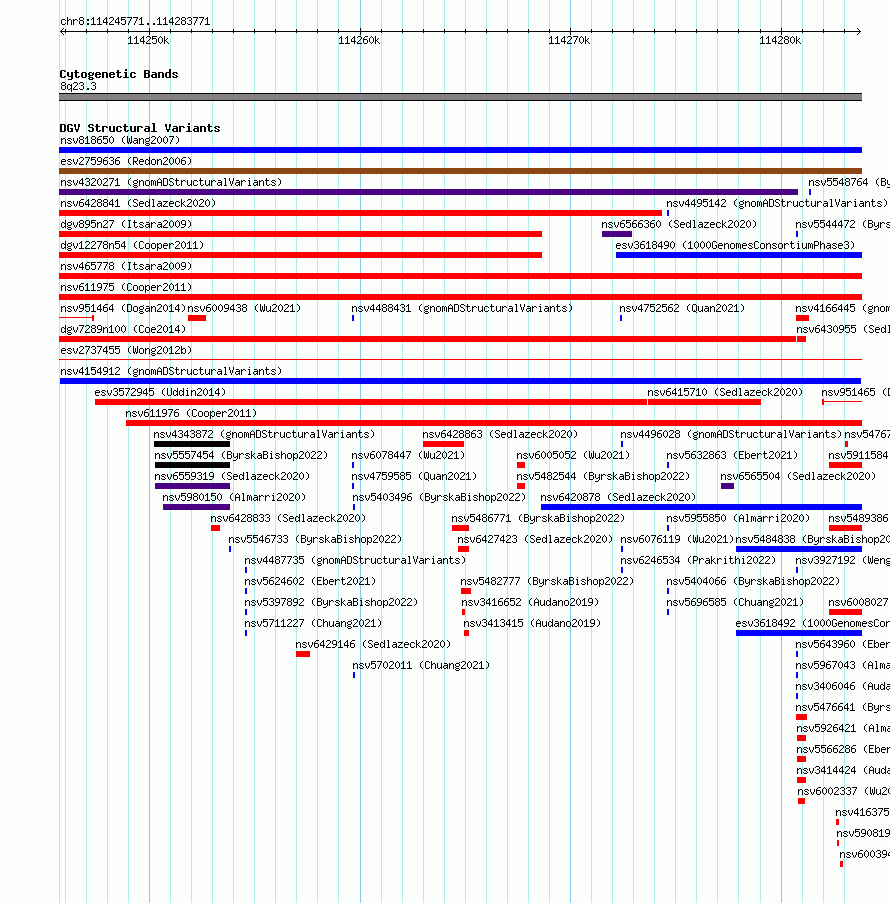Click the nsv818650 (Wang2007) variant label
This screenshot has width=890, height=903.
point(120,141)
